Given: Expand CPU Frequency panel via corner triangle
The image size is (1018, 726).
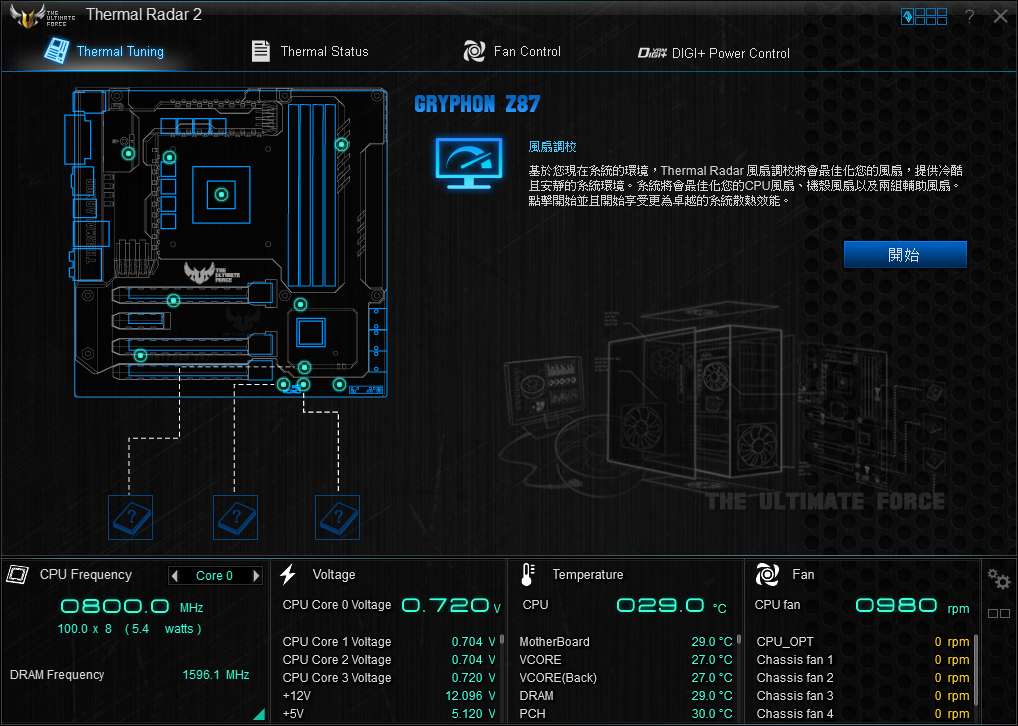Looking at the screenshot, I should coord(259,714).
